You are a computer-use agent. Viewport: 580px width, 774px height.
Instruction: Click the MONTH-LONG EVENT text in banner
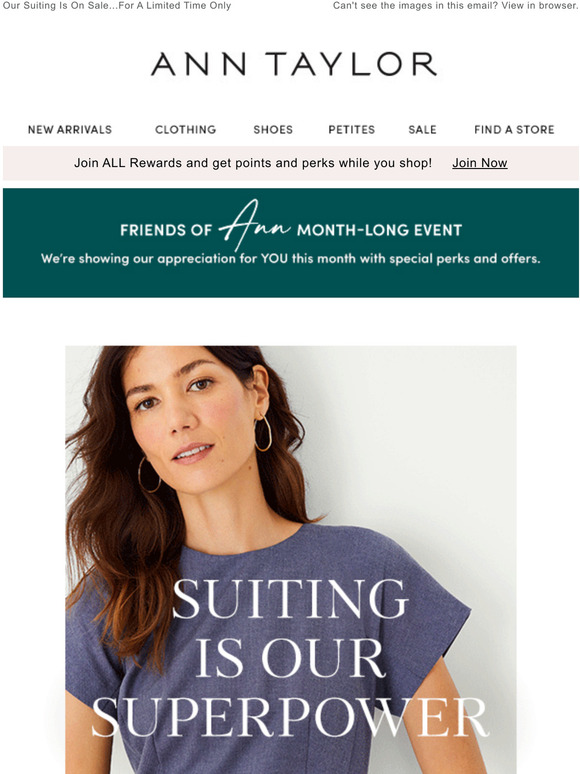click(380, 230)
